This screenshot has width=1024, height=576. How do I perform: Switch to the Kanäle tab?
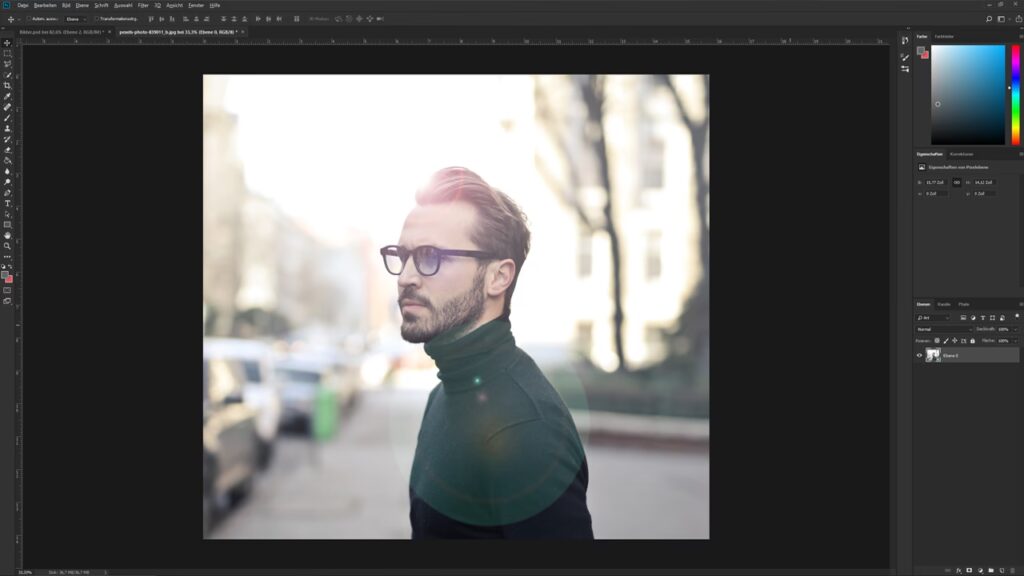[x=944, y=304]
